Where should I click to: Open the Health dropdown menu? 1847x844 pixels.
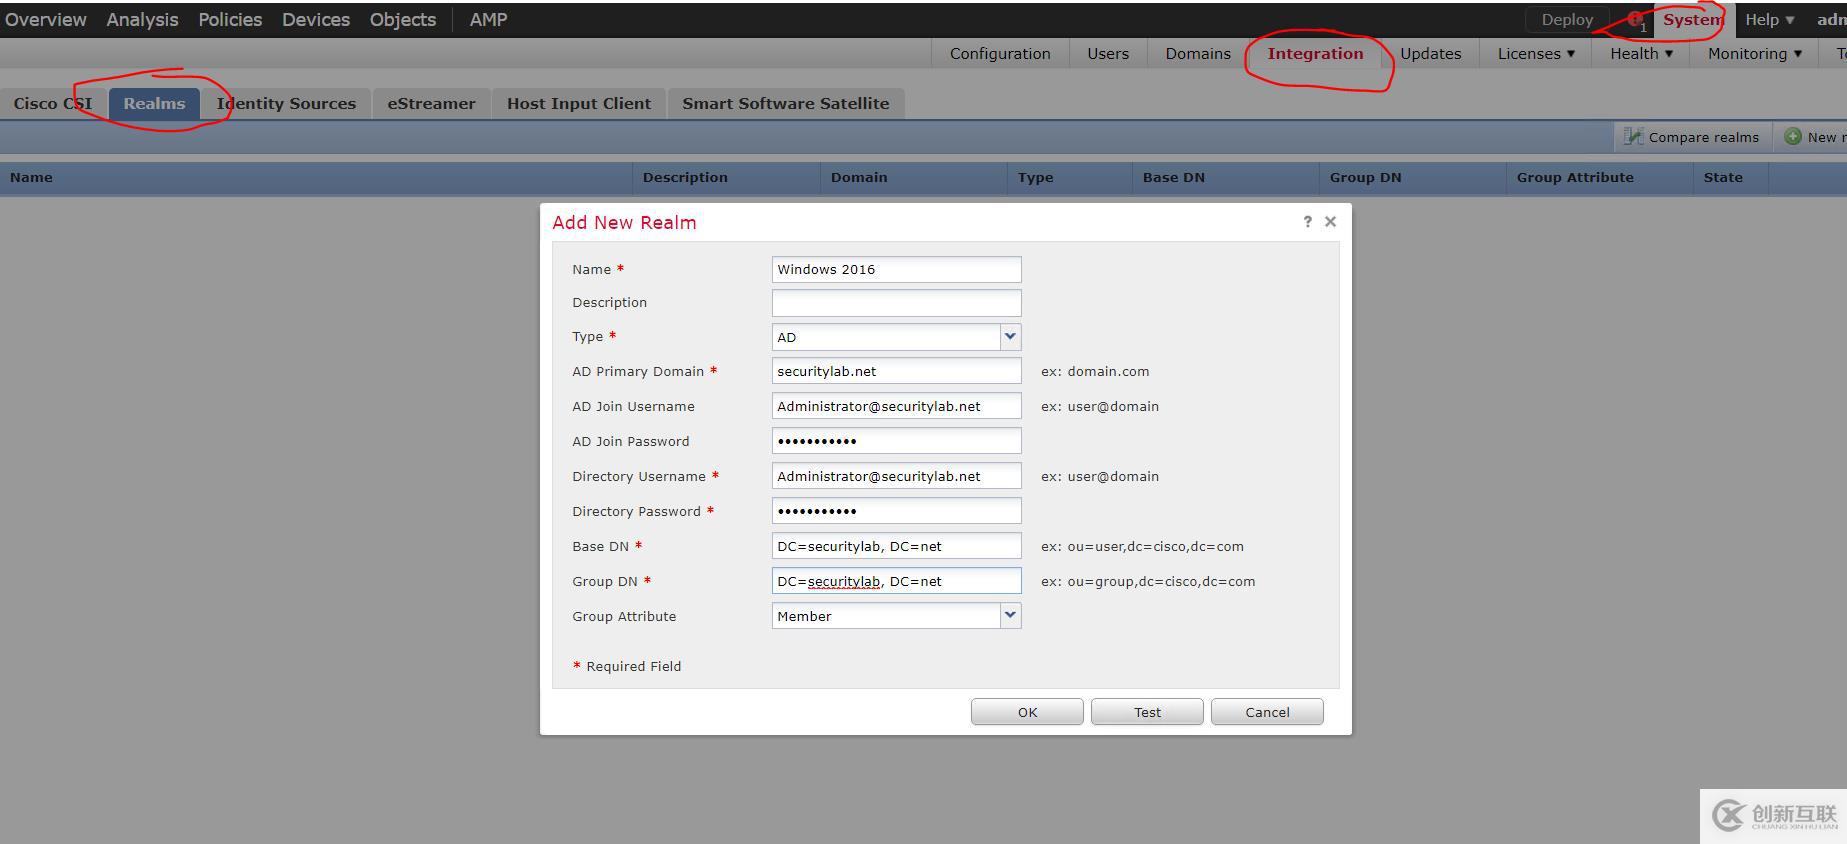point(1641,54)
